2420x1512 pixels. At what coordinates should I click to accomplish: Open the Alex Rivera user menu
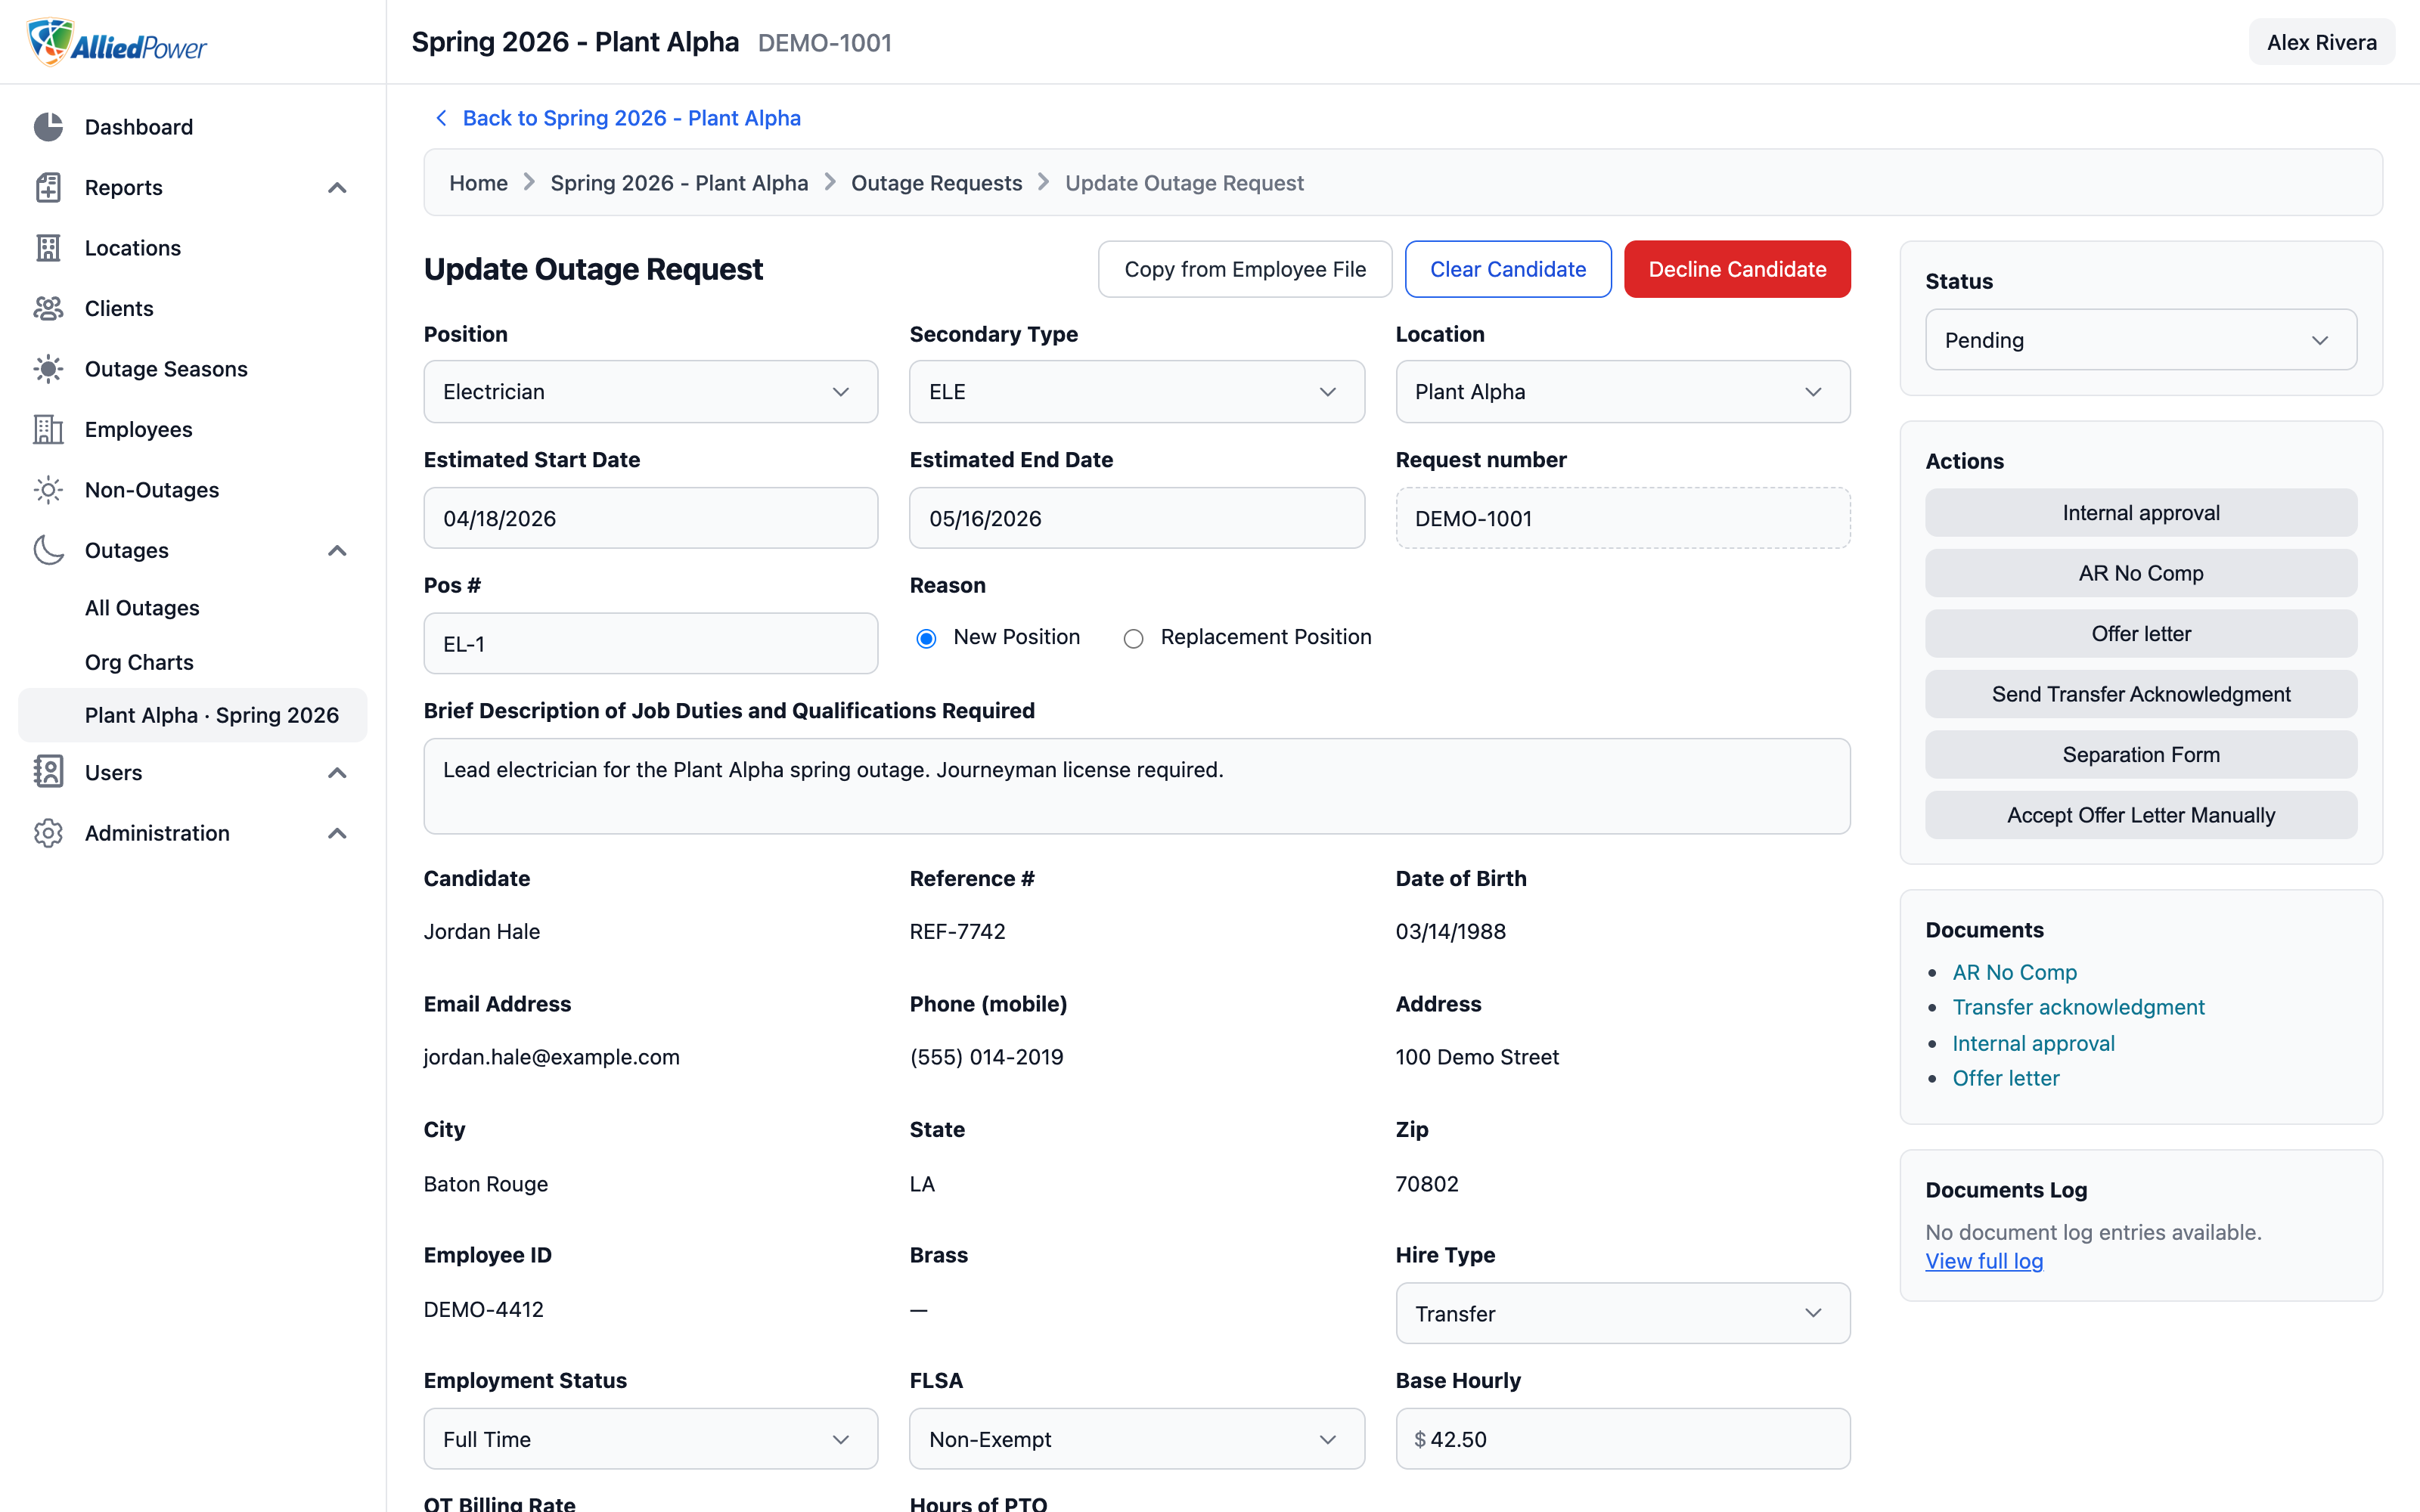tap(2321, 42)
